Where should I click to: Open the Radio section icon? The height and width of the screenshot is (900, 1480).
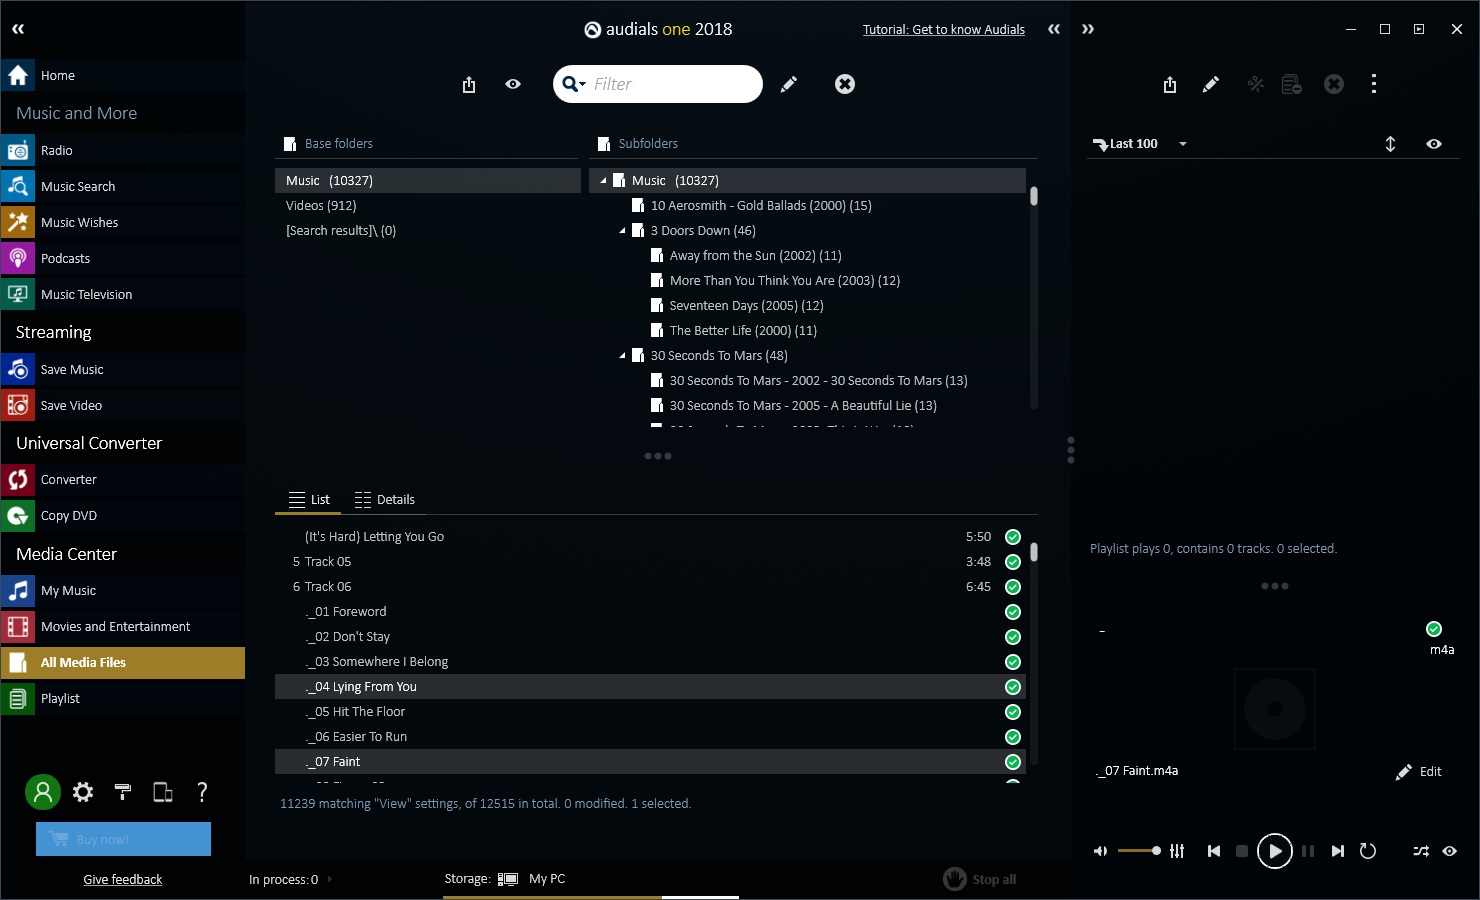click(18, 151)
